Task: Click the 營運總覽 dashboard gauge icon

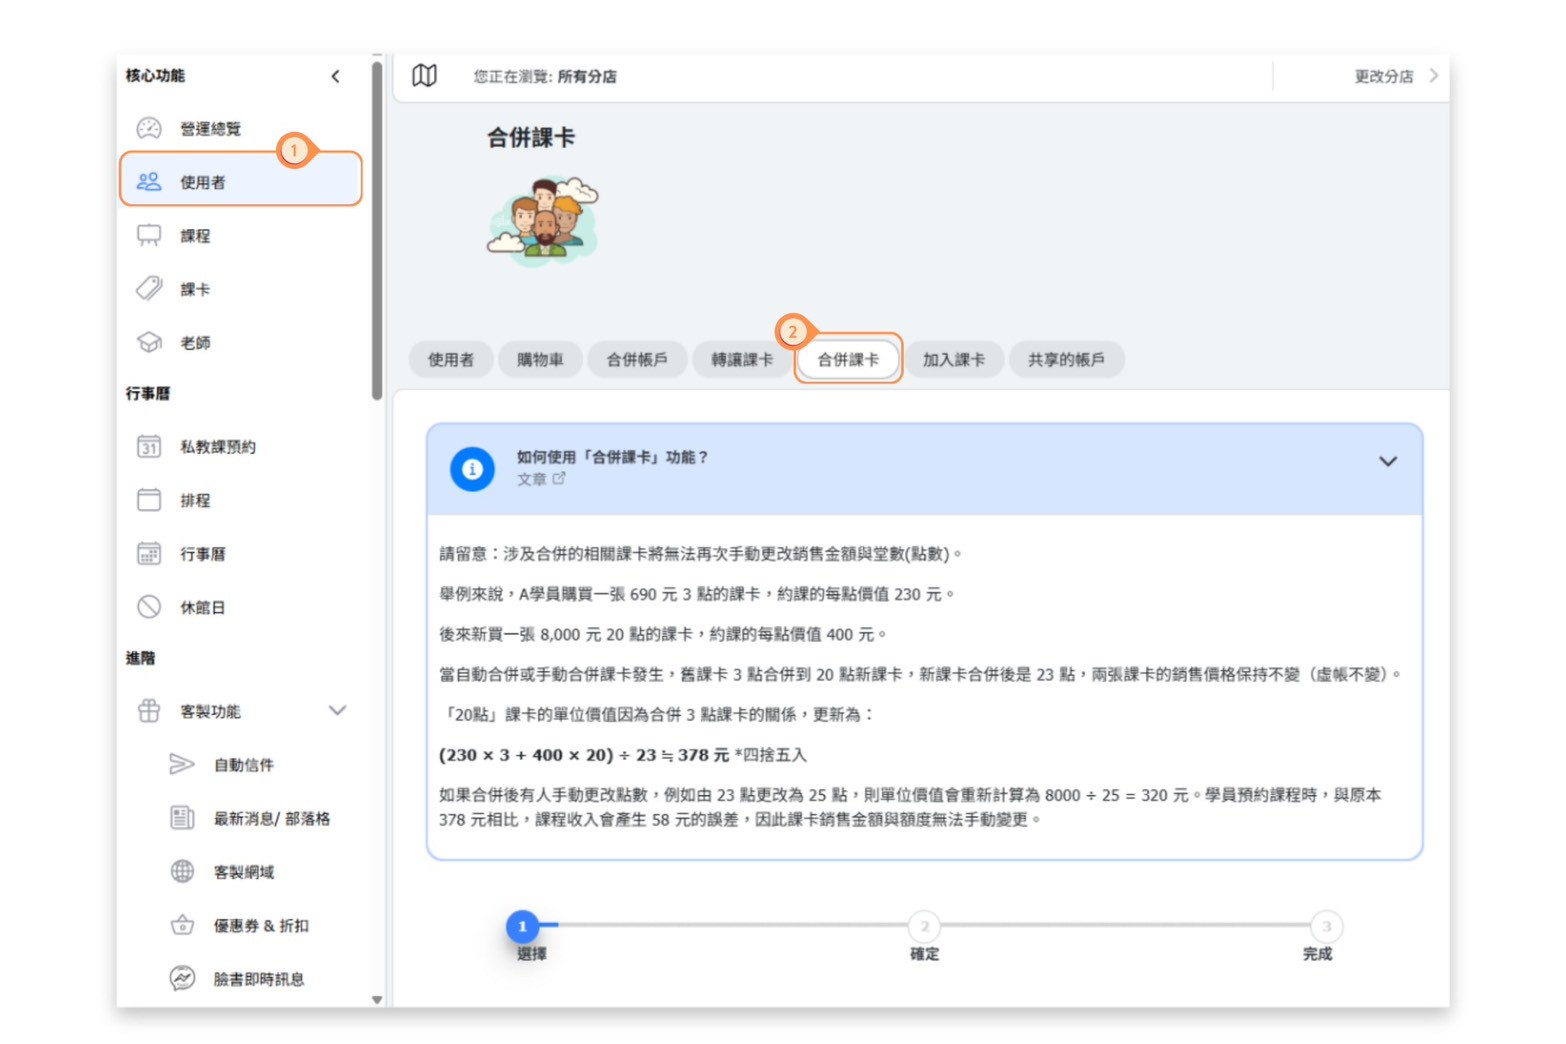Action: point(149,128)
